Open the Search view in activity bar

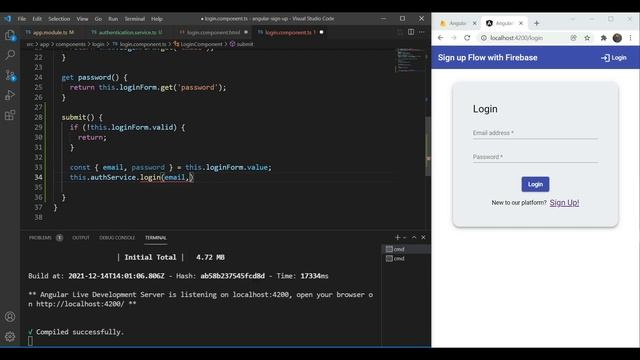point(10,55)
